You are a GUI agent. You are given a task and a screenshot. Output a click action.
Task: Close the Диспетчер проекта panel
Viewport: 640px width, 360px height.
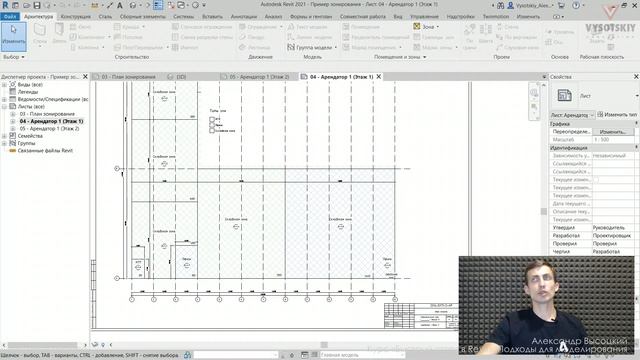pos(85,76)
